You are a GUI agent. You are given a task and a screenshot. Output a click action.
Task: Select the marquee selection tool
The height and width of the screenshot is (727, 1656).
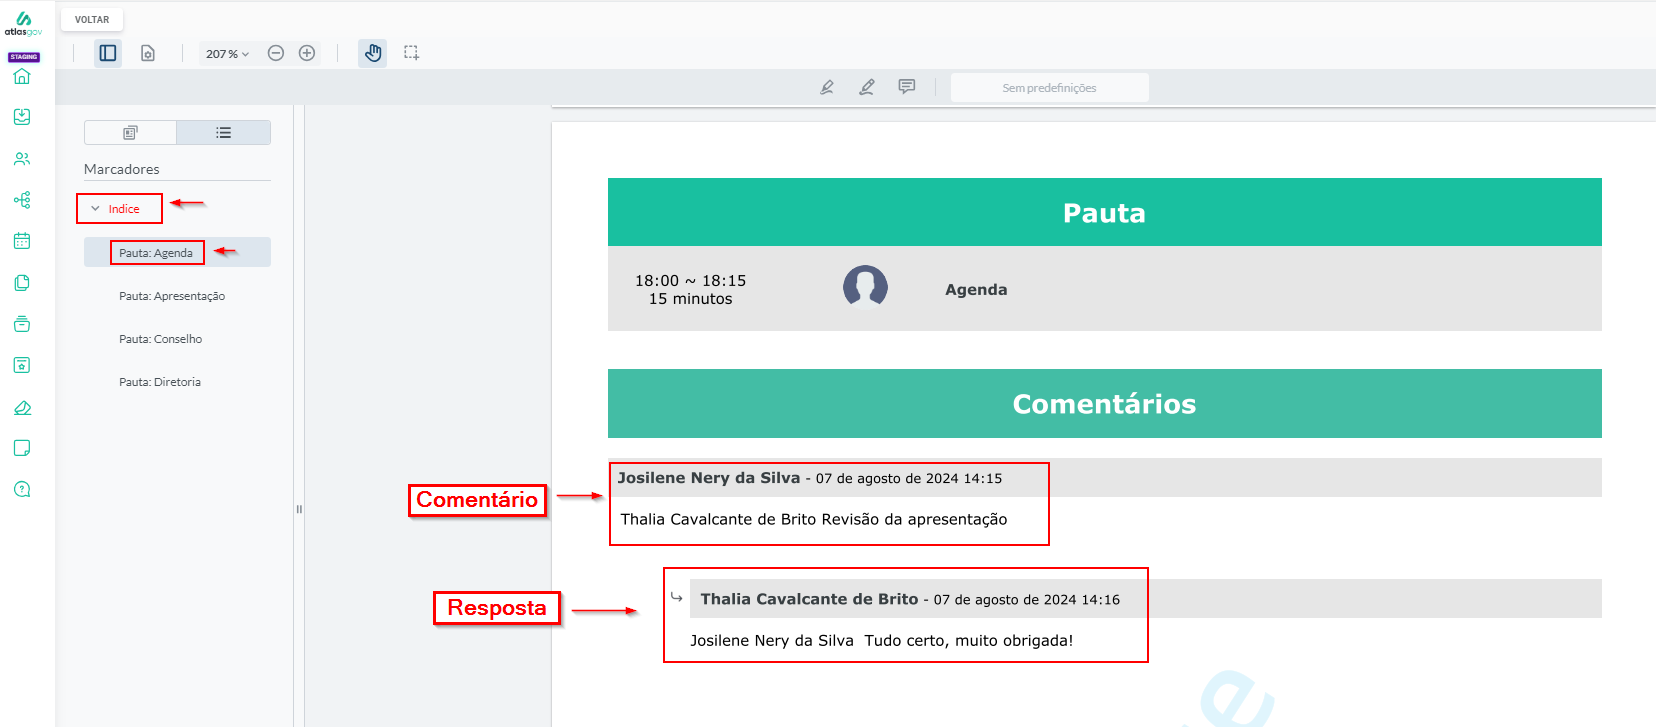411,53
